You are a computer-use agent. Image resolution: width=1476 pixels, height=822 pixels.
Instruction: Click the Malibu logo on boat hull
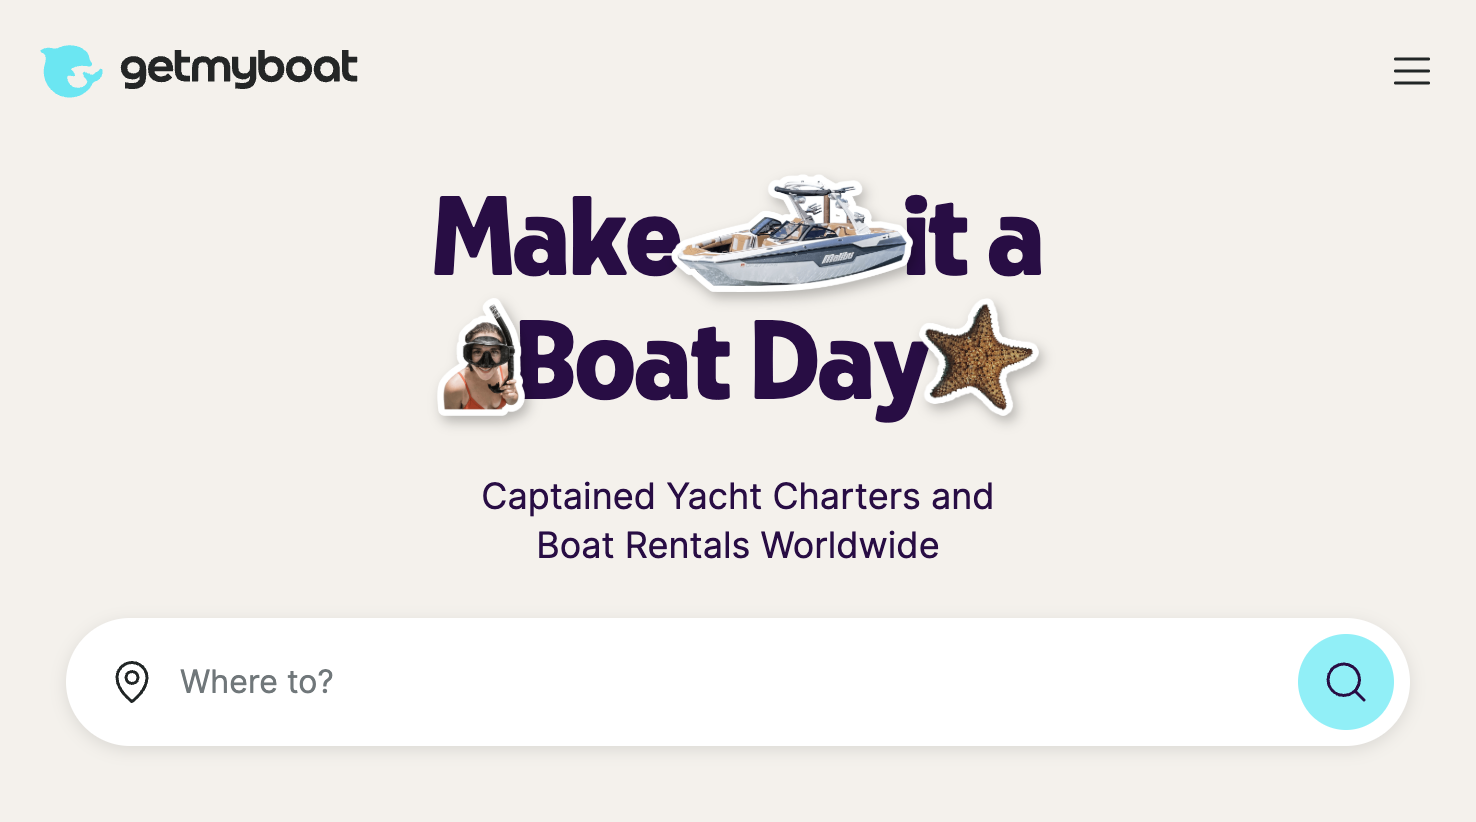tap(838, 259)
